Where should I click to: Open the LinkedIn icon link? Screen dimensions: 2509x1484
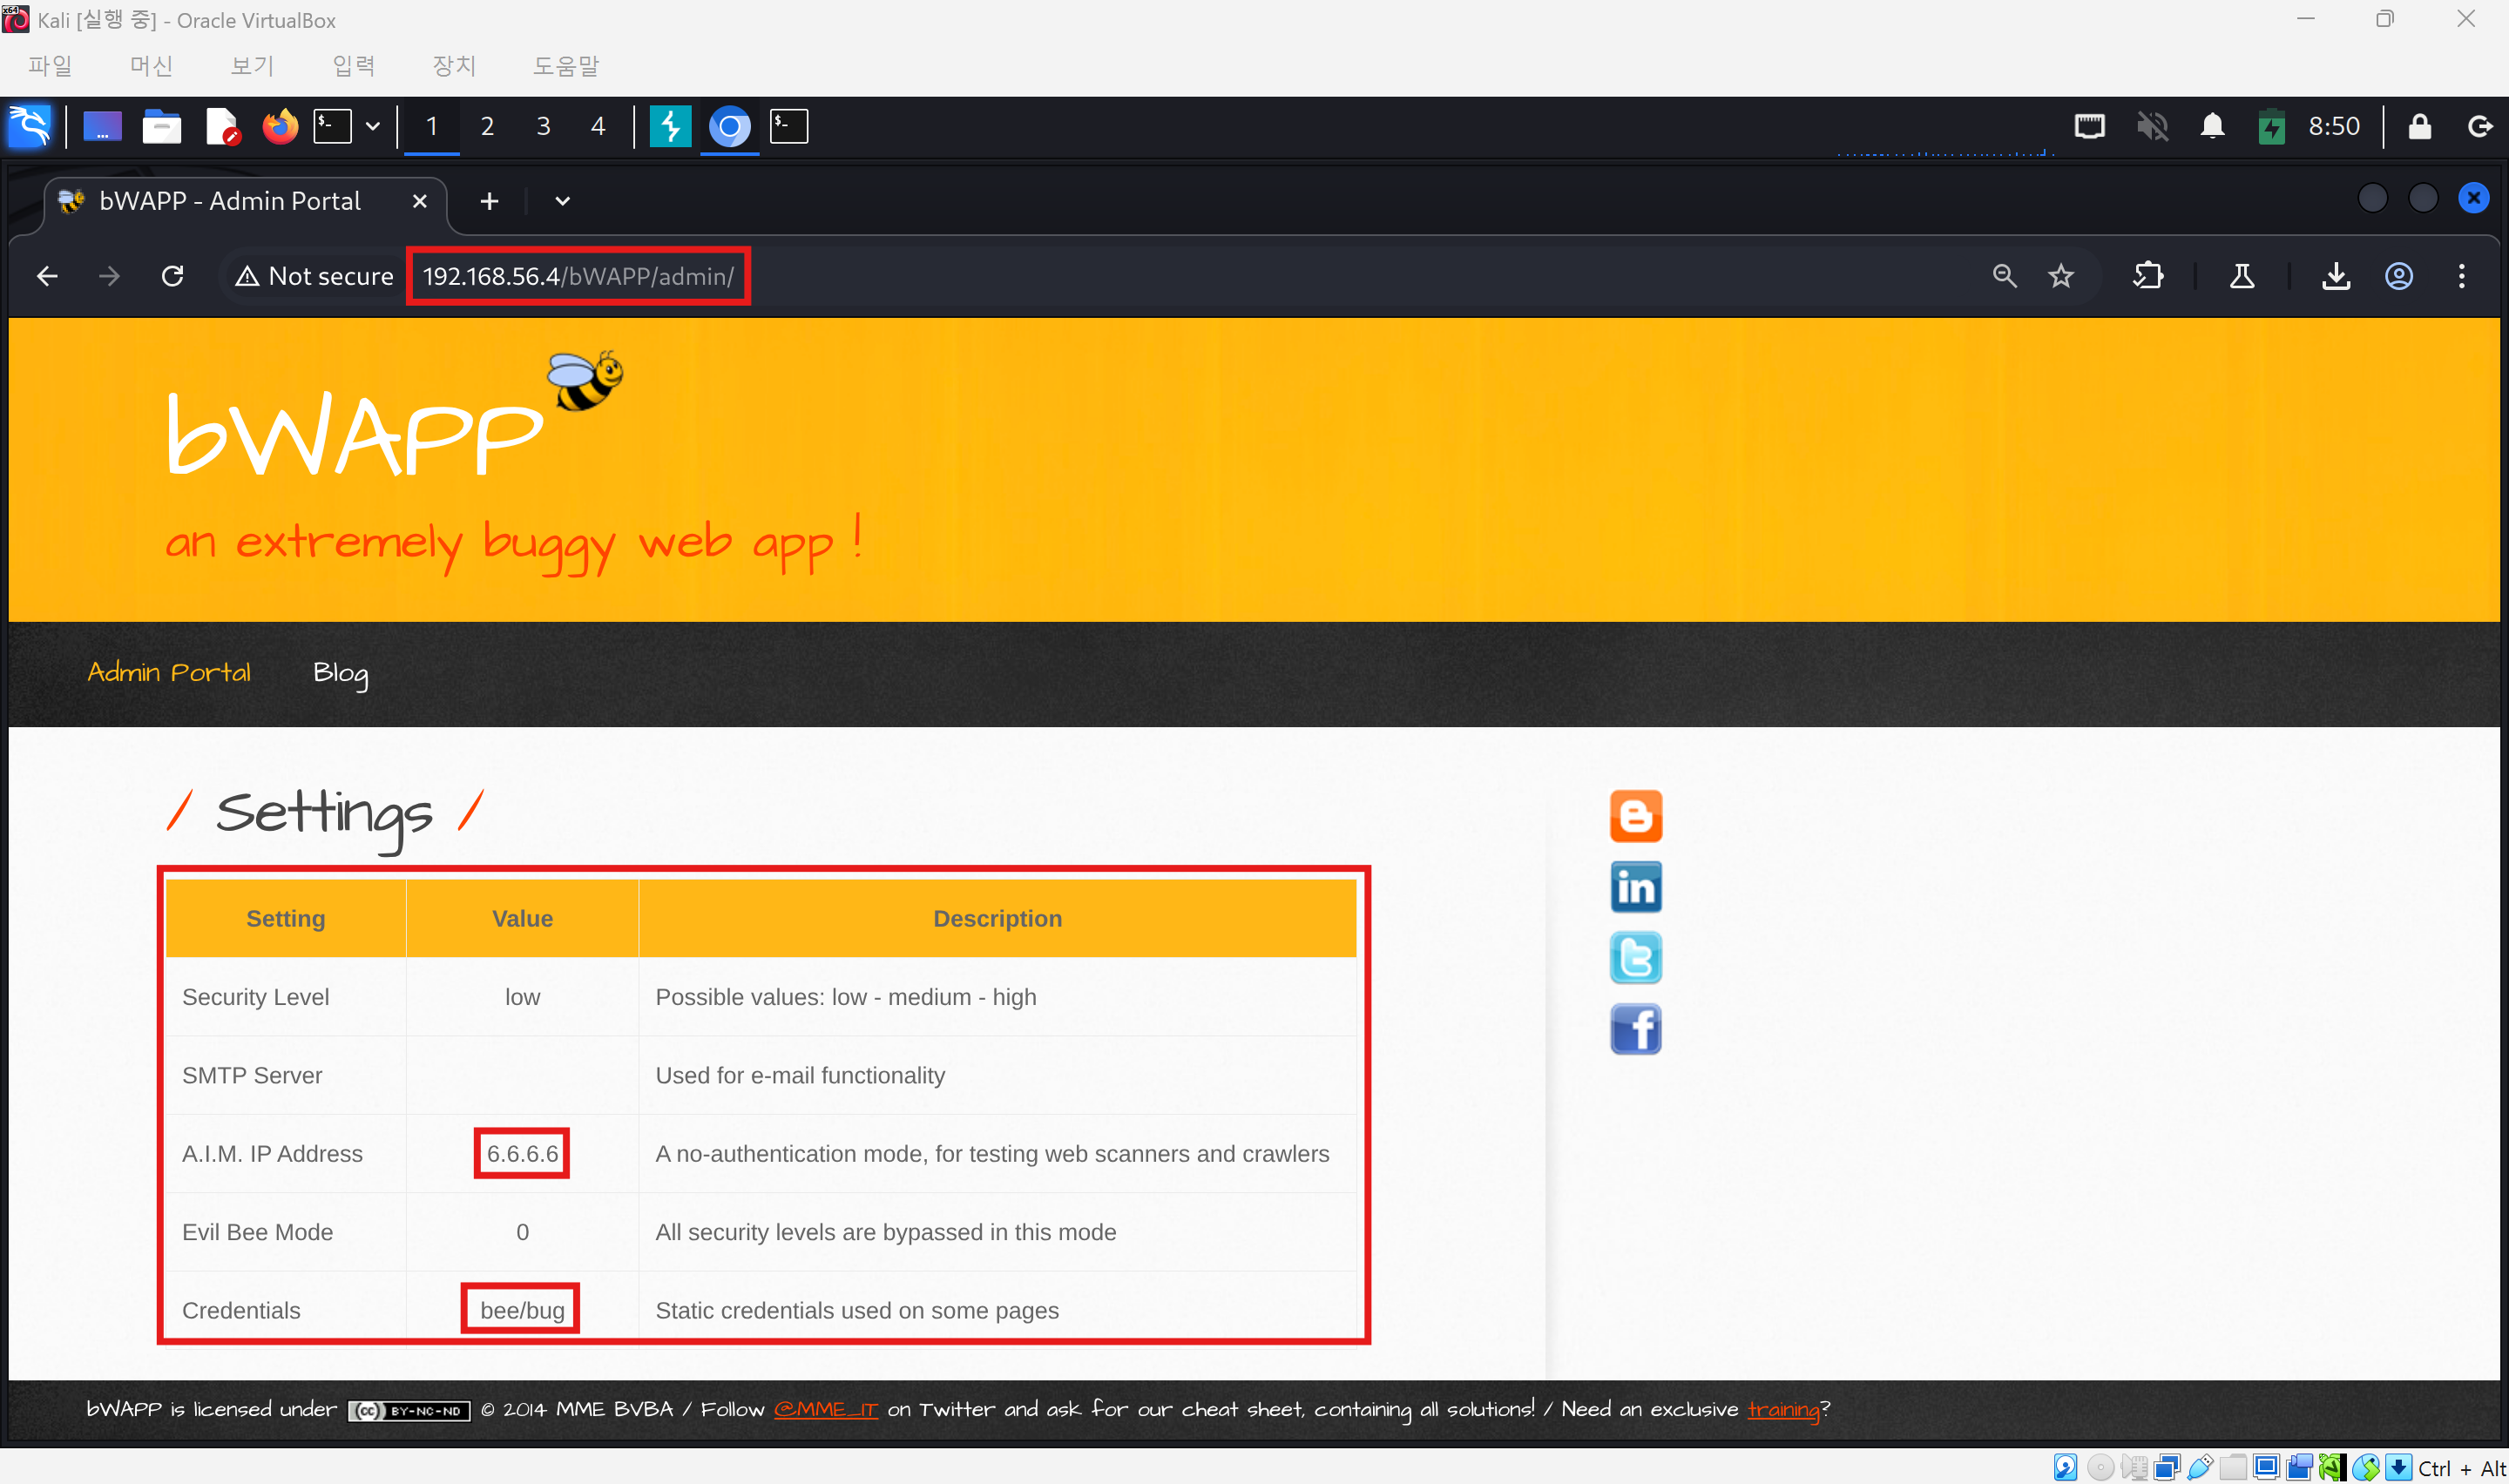coord(1635,887)
